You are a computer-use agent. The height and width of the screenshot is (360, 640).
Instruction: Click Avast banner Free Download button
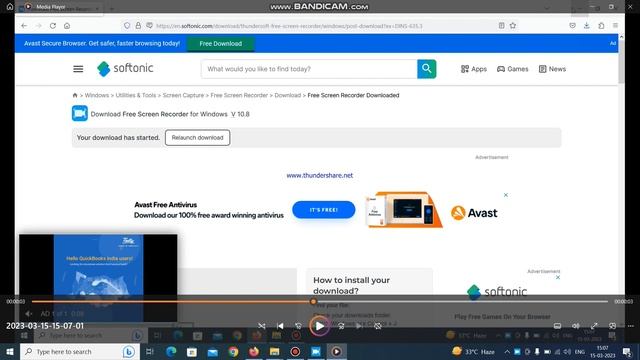point(220,44)
